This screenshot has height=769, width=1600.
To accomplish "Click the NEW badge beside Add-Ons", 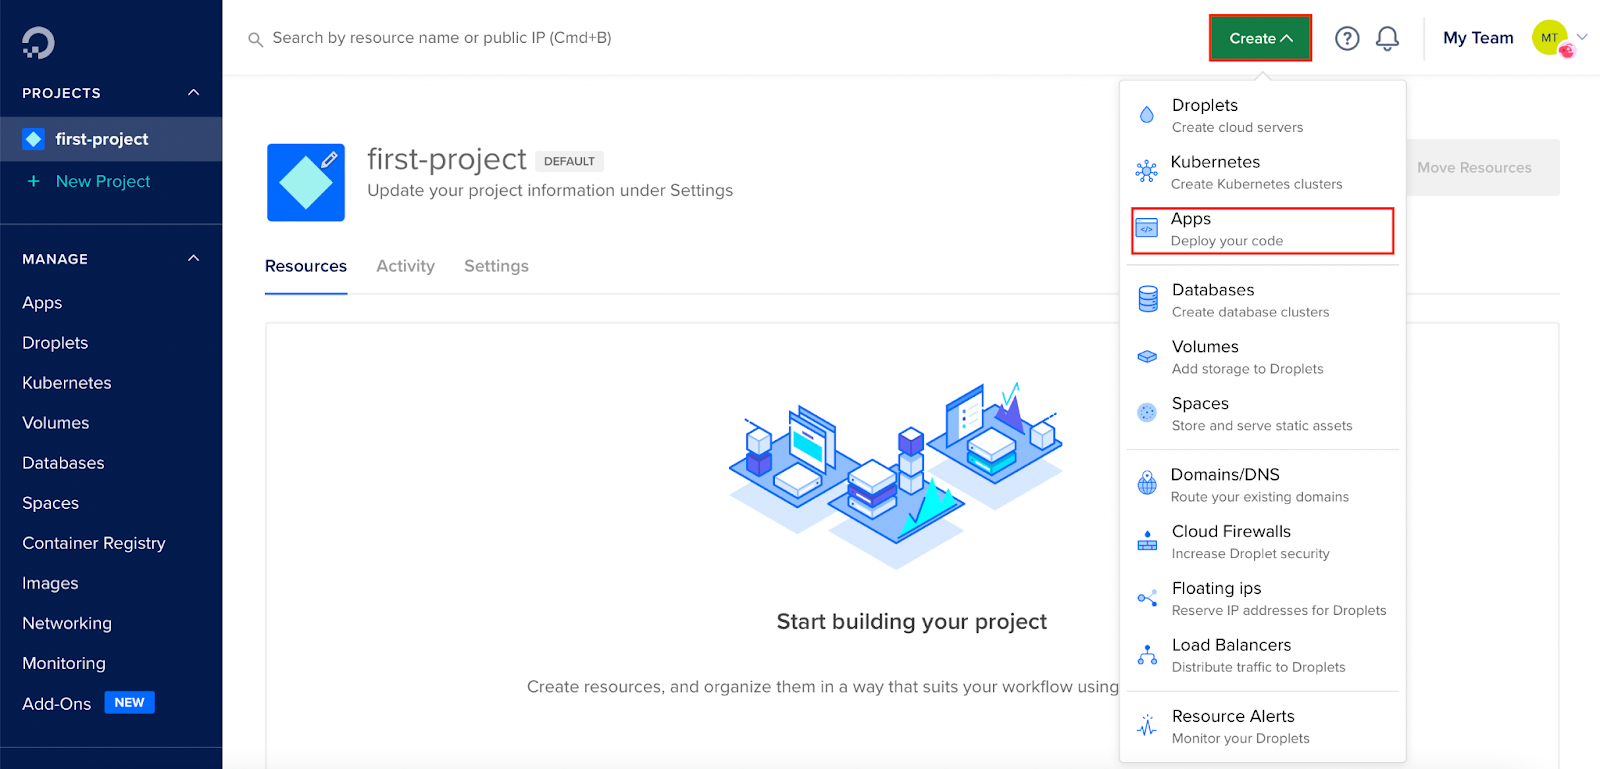I will pos(129,702).
